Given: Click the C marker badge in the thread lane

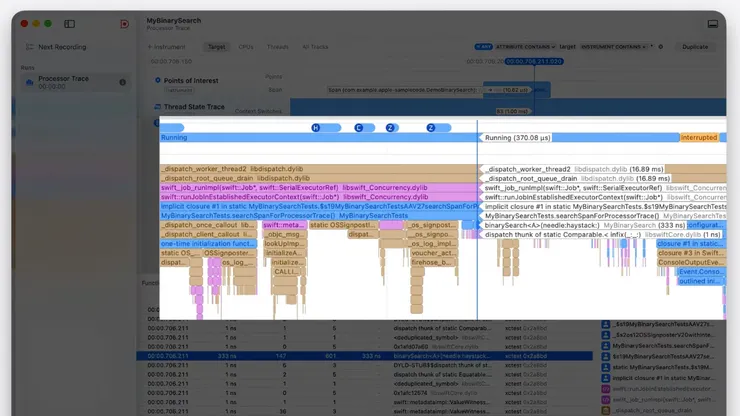Looking at the screenshot, I should [x=359, y=128].
